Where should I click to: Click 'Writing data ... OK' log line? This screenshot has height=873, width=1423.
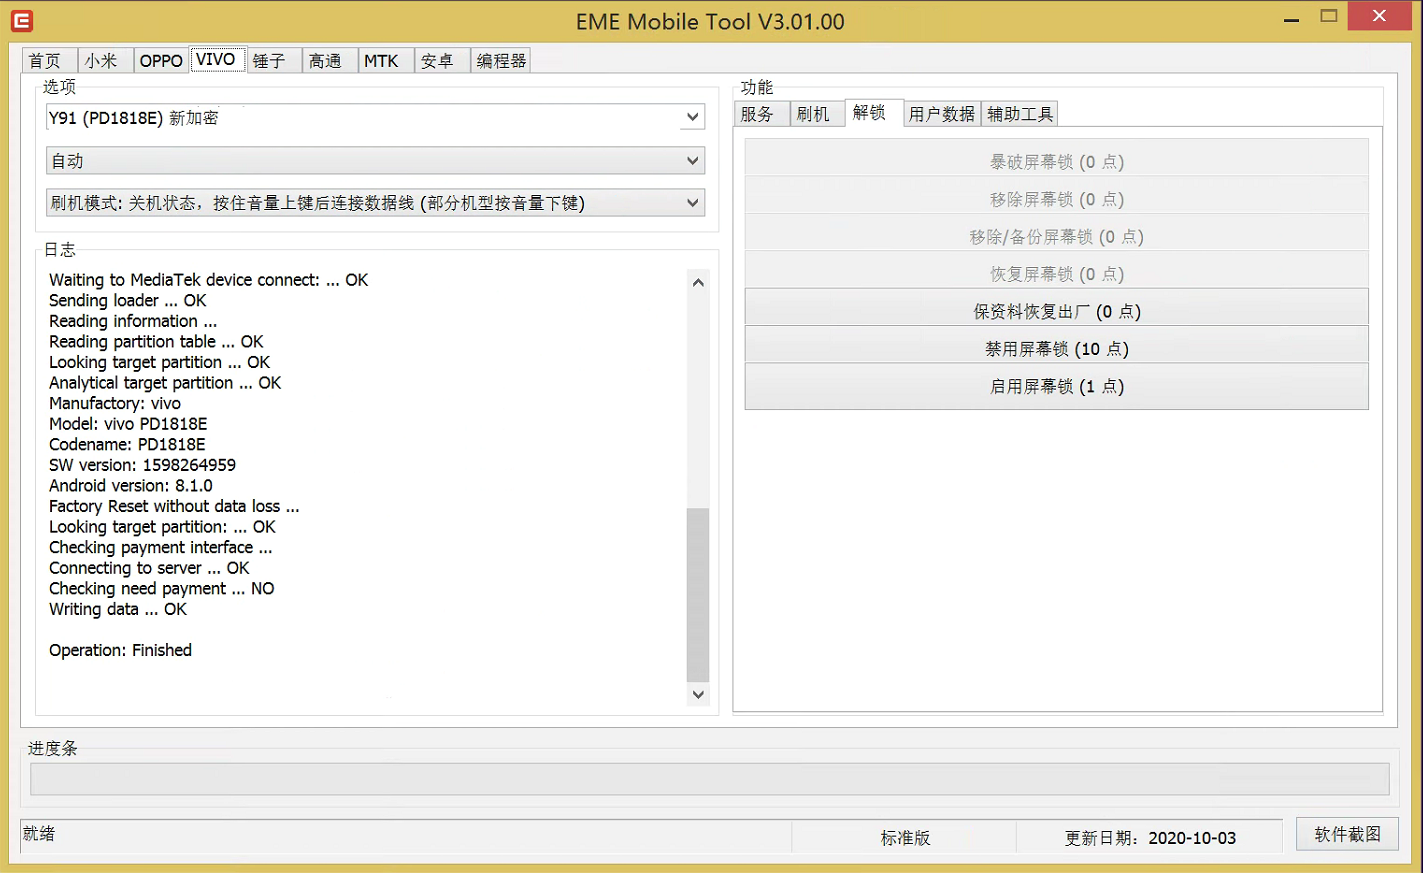(118, 609)
